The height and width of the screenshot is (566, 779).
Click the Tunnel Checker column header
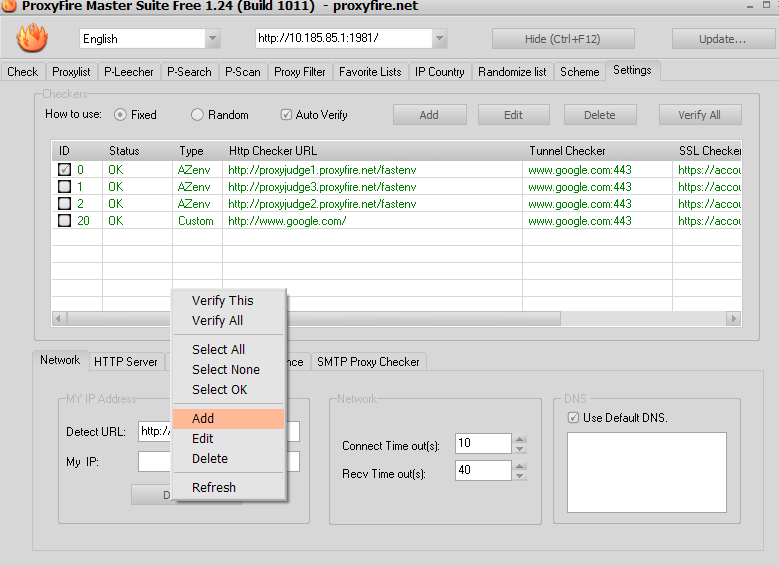coord(598,151)
